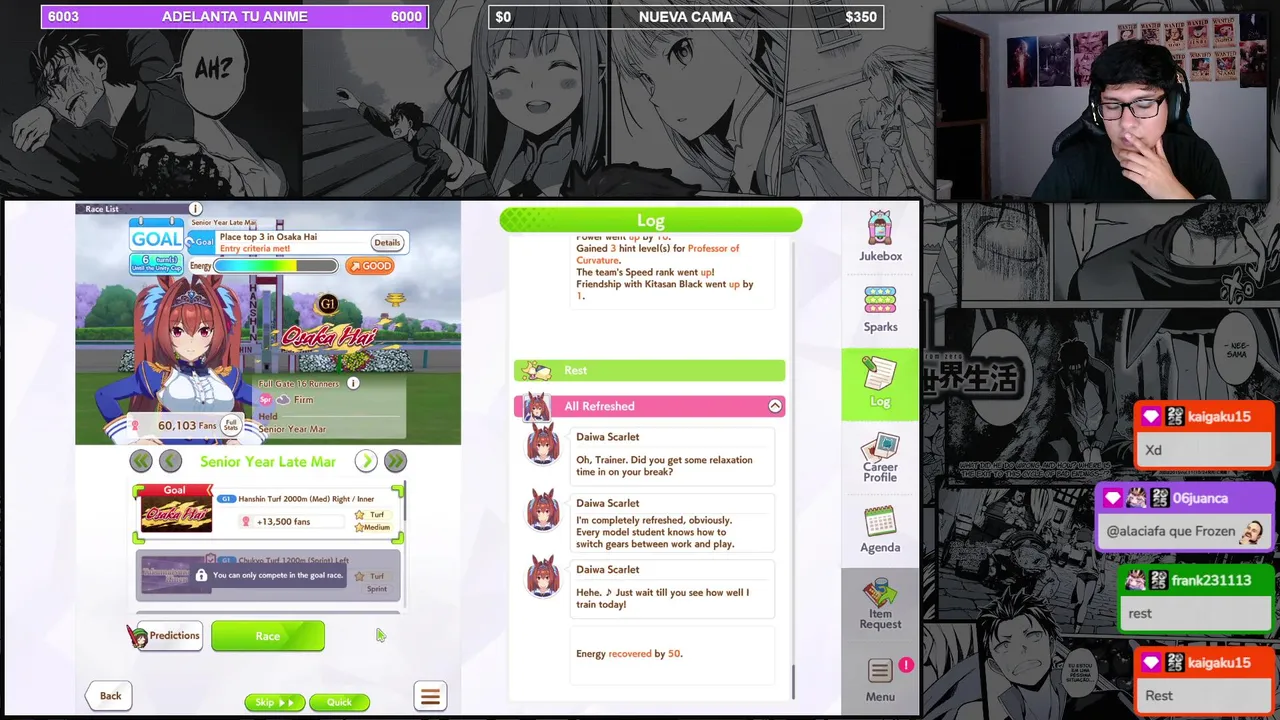Viewport: 1280px width, 720px height.
Task: Open the Sparks panel
Action: (880, 310)
